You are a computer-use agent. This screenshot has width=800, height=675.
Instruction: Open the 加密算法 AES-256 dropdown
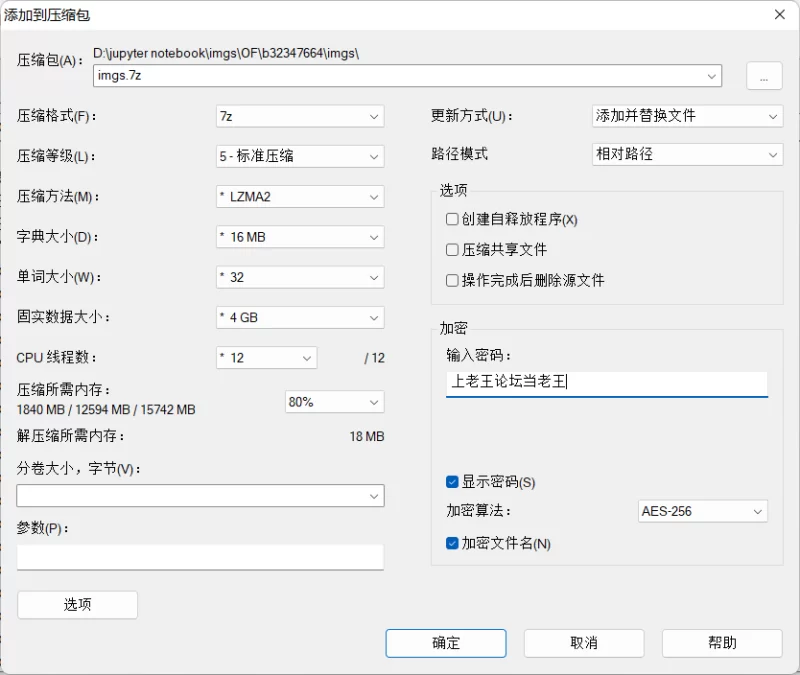click(703, 511)
